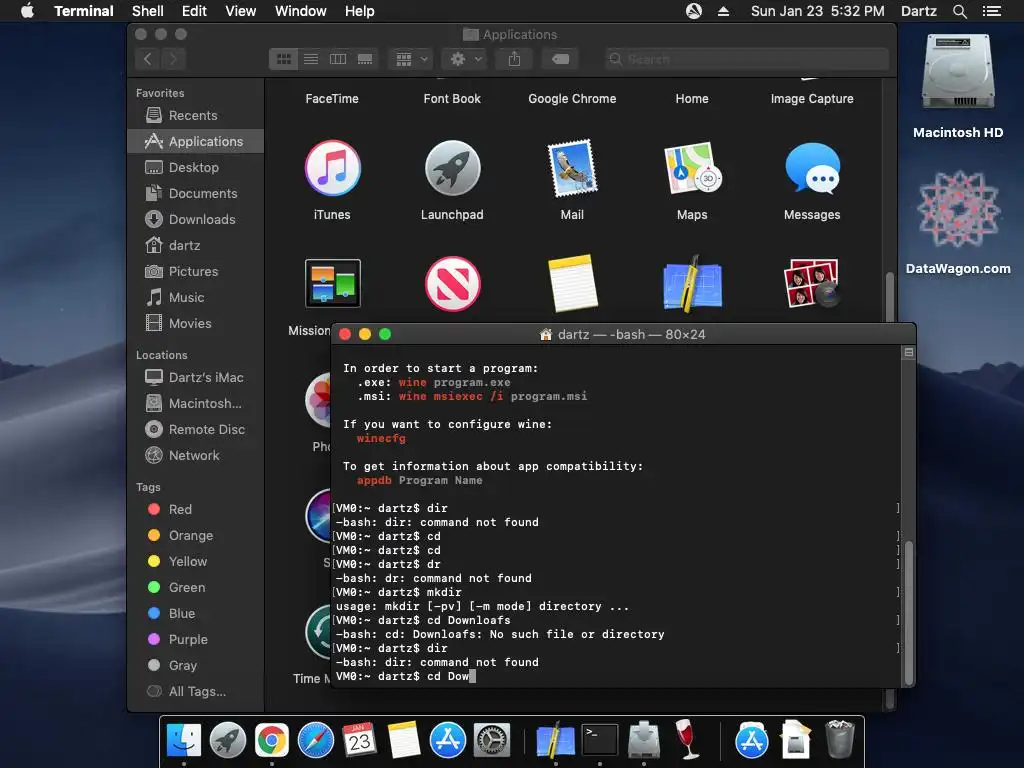Switch Finder to list view

click(311, 59)
